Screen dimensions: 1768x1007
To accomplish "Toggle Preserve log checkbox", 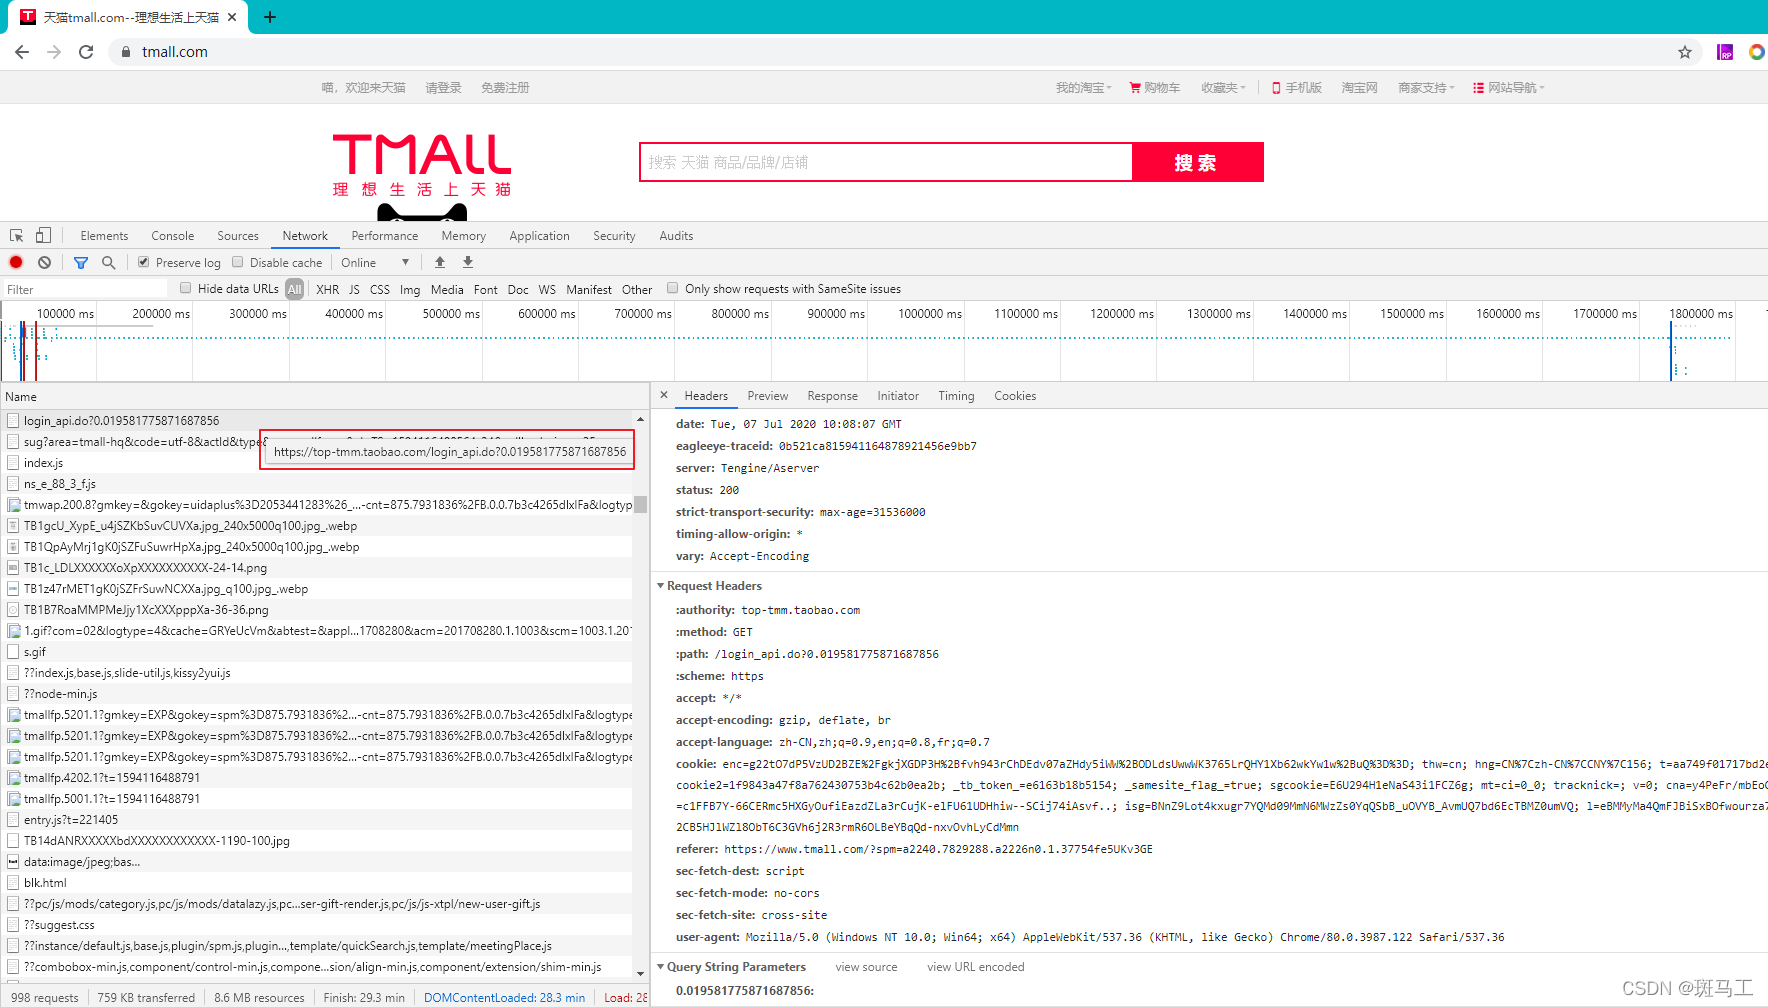I will pos(144,262).
